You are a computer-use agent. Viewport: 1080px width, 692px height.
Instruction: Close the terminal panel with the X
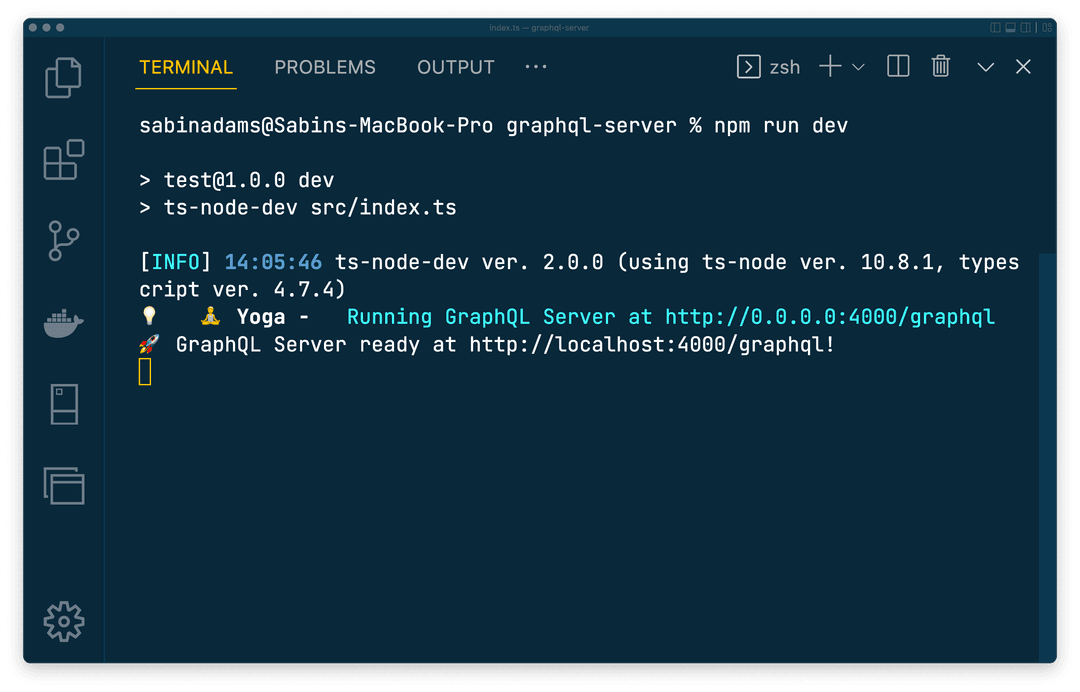tap(1023, 66)
